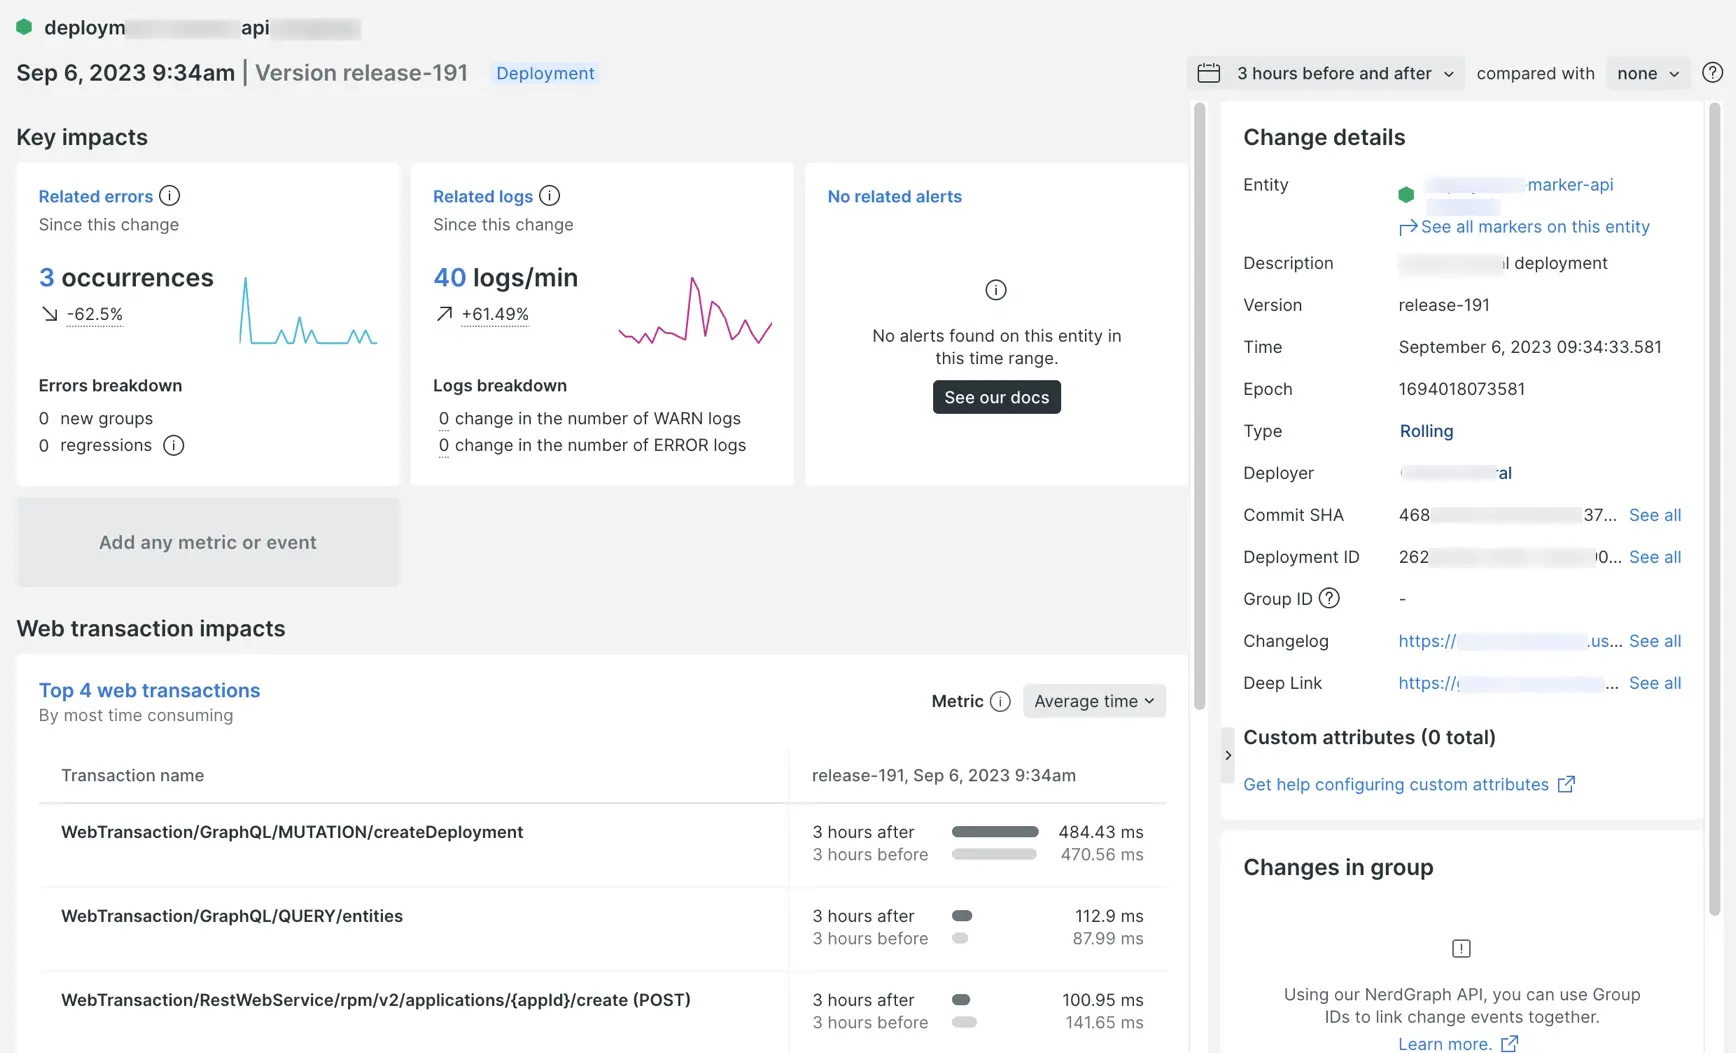Screen dimensions: 1736x1053
Task: Click the Learn more link
Action: (1444, 1043)
